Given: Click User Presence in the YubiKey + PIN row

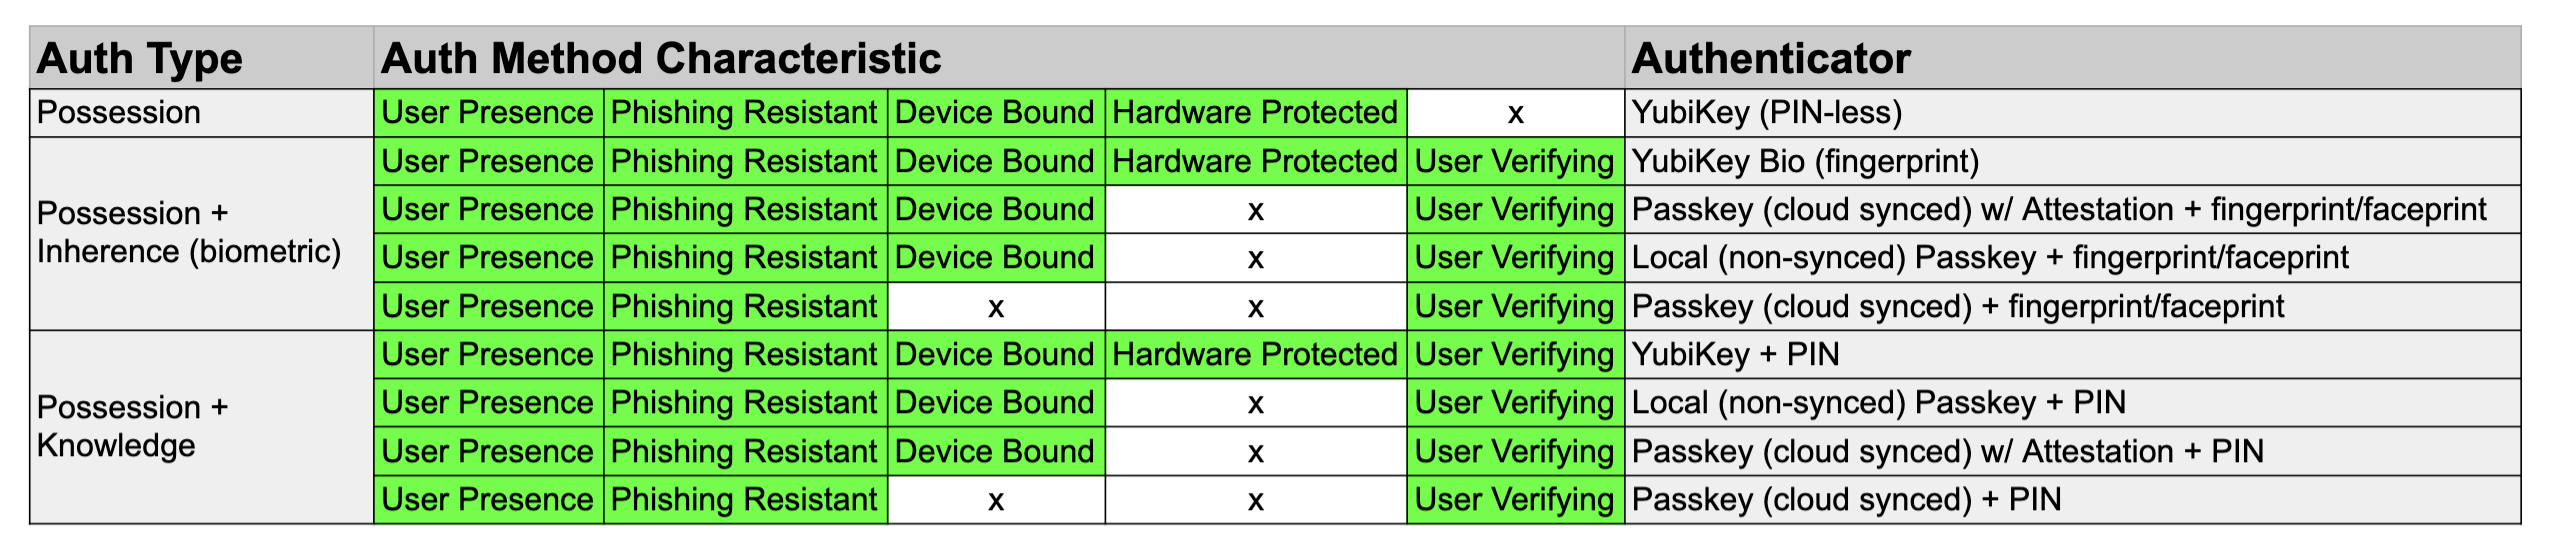Looking at the screenshot, I should point(488,355).
